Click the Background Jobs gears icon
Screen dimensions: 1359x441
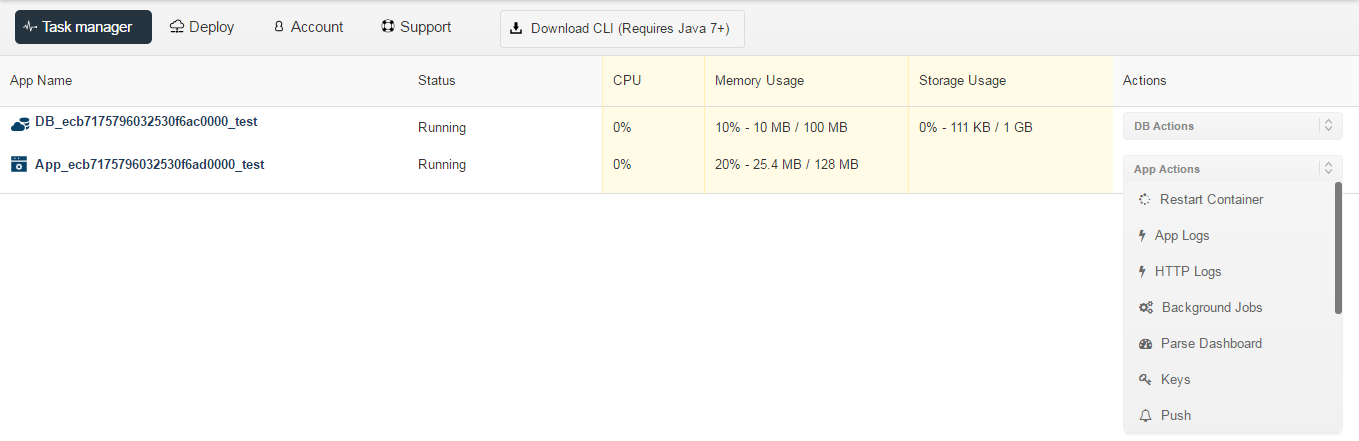[x=1146, y=308]
